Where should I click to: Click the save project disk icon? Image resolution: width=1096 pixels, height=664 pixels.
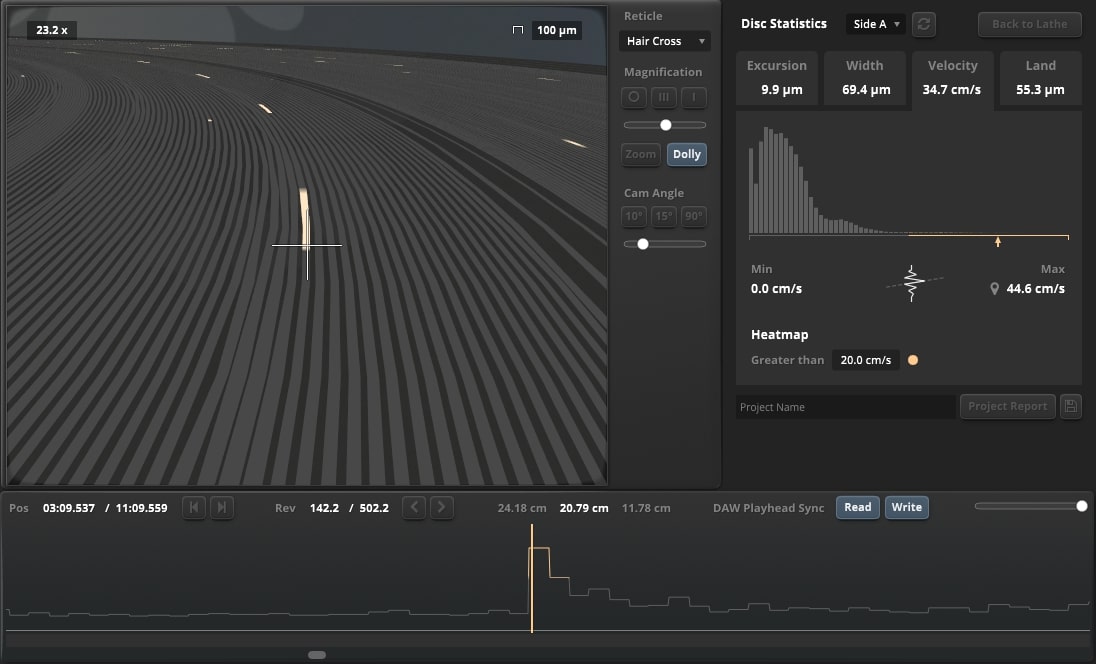pyautogui.click(x=1070, y=407)
